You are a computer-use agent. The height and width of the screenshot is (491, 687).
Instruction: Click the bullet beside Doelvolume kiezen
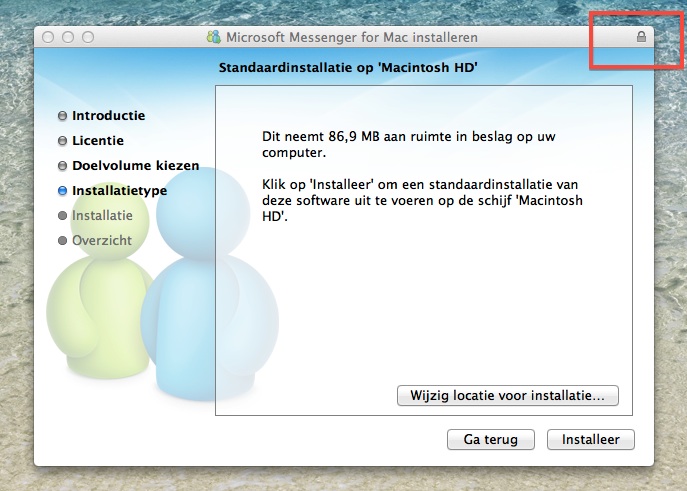click(x=62, y=166)
